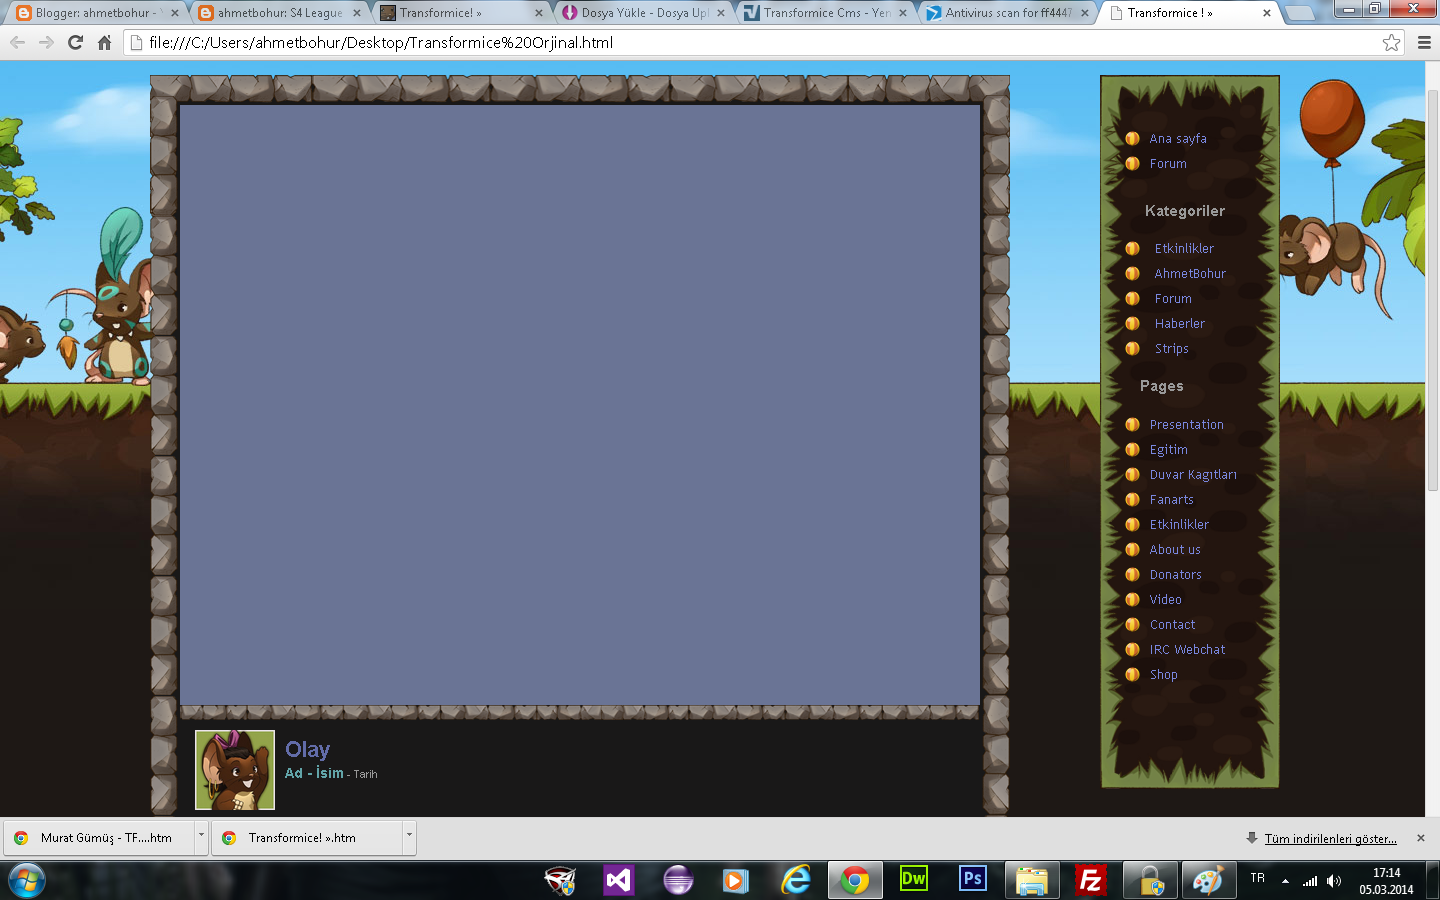Open the Fanarts page

[1172, 500]
